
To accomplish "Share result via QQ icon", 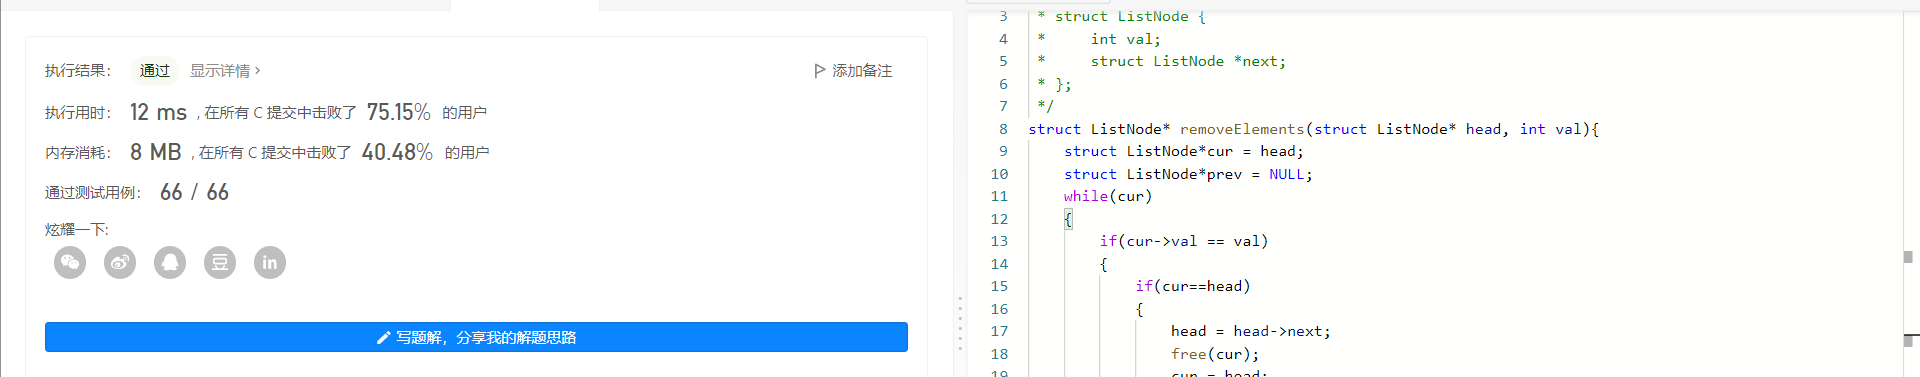I will pos(170,263).
